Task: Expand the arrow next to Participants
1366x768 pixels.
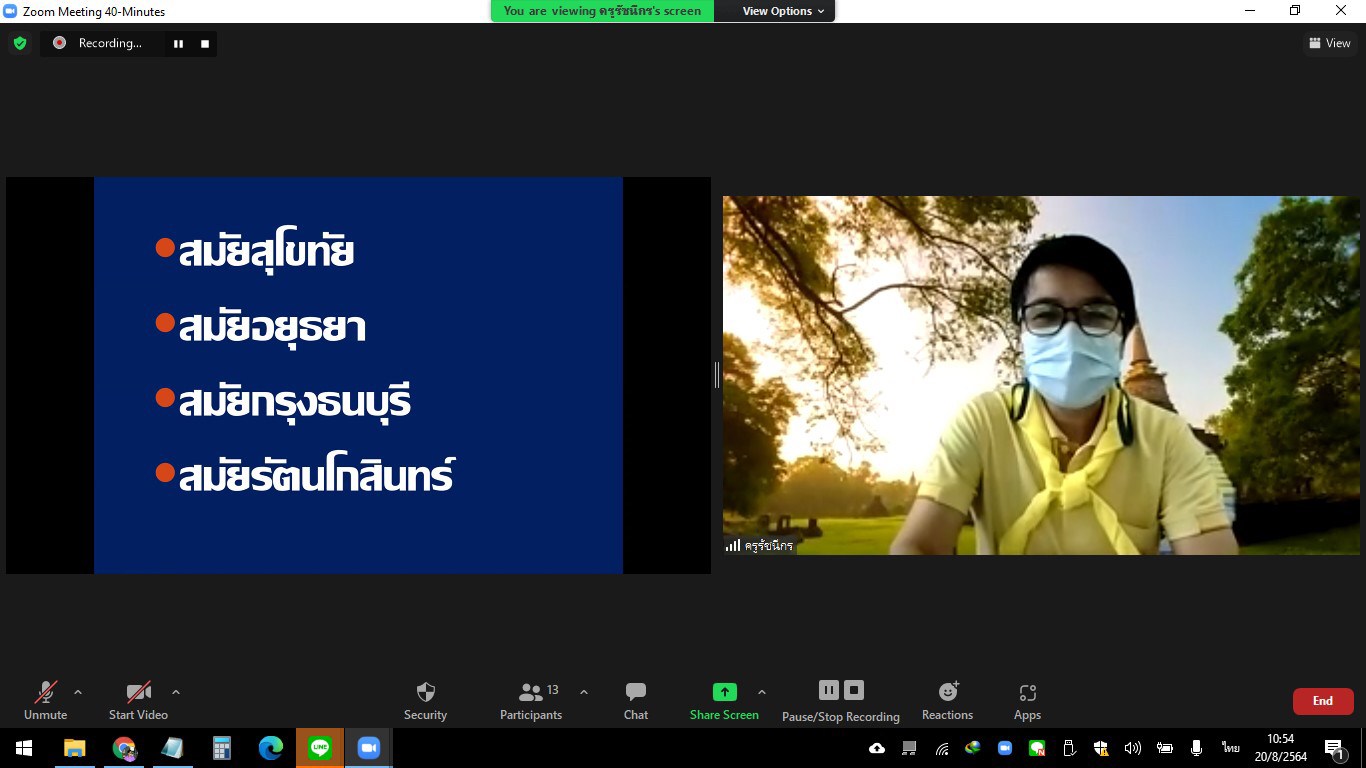Action: (584, 692)
